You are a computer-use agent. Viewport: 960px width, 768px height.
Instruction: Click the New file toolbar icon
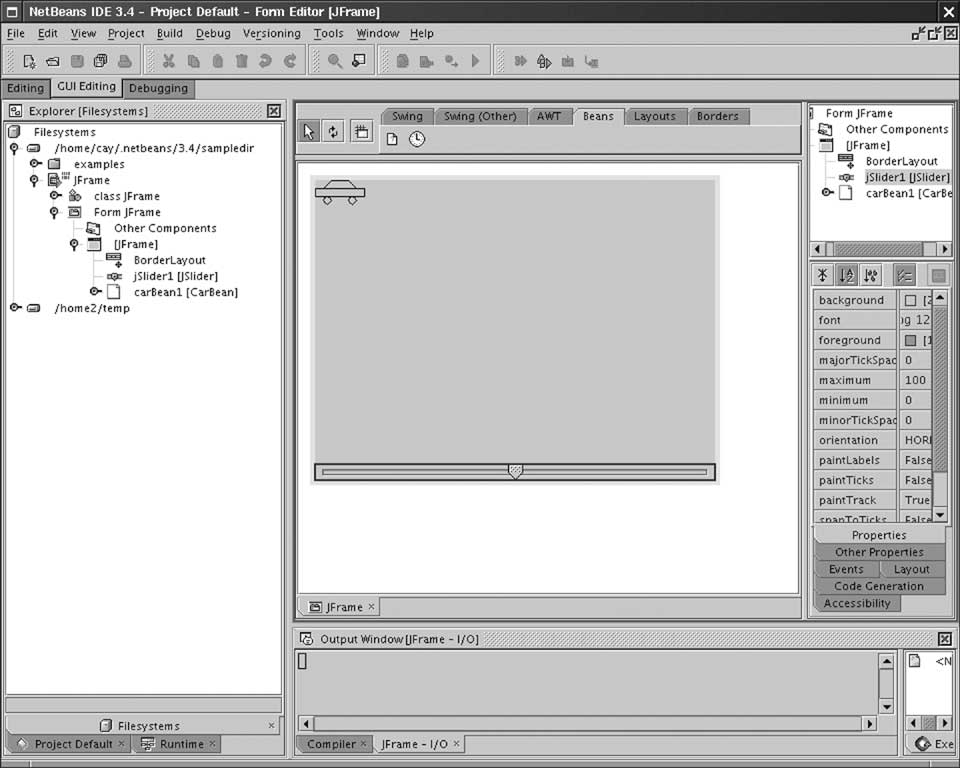click(x=29, y=61)
